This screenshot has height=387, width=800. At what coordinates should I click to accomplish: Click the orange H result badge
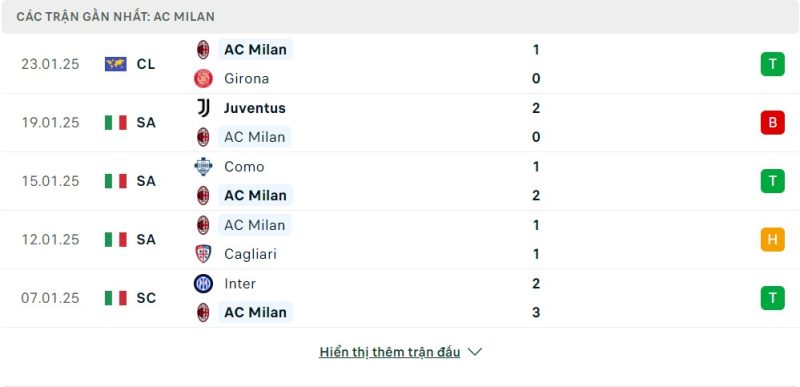click(x=772, y=240)
